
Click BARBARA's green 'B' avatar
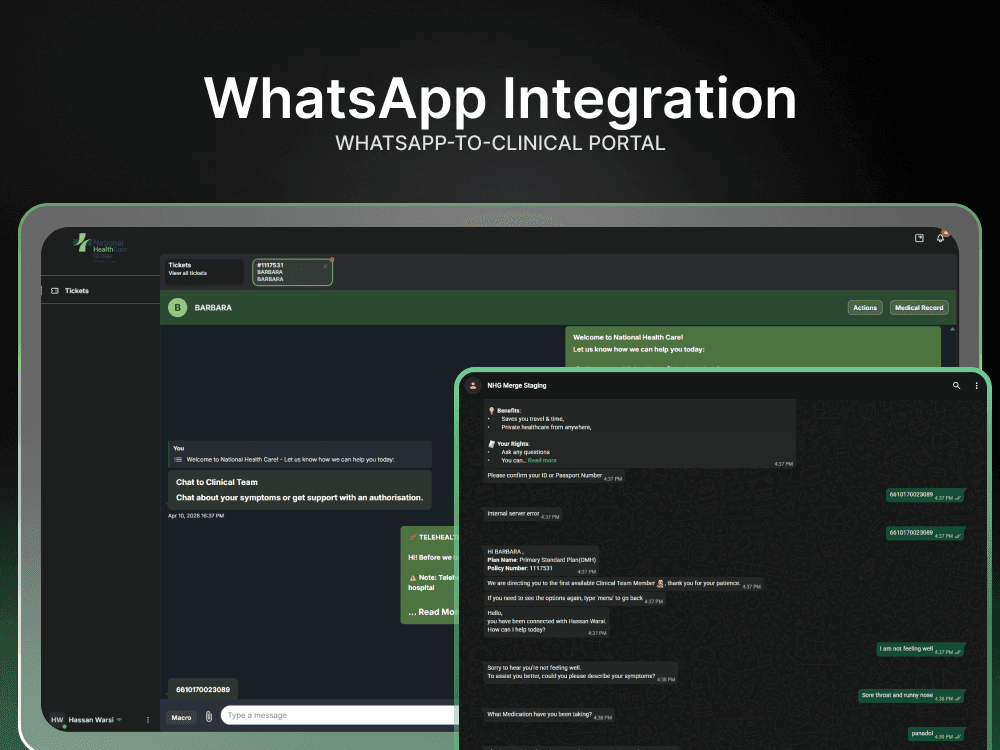click(x=177, y=307)
